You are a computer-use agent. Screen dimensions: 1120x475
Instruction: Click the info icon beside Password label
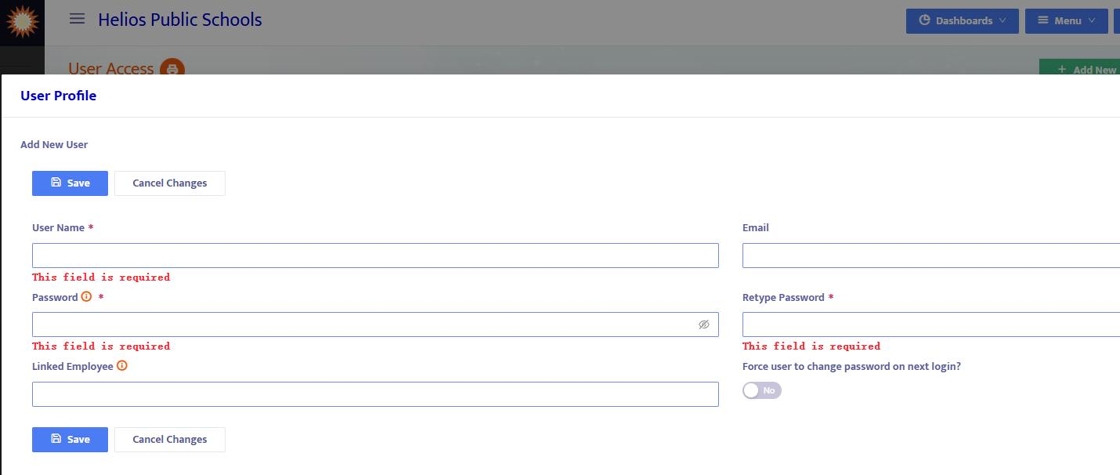pos(86,297)
